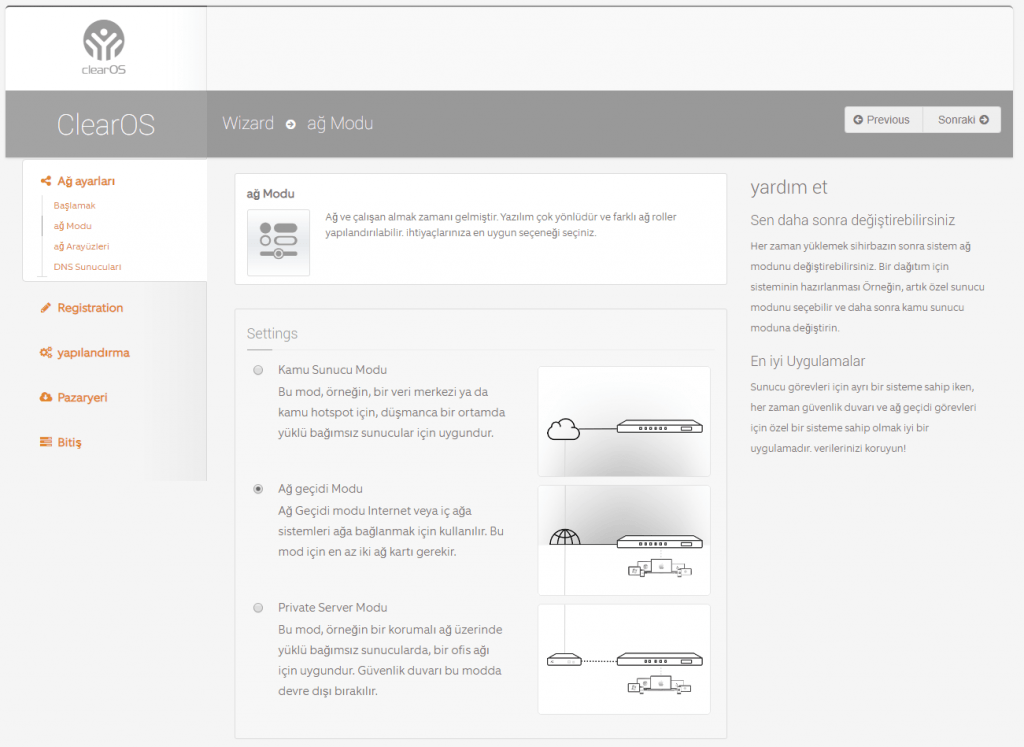Click the arrow icon between Wizard and ağ Modu
Screen dimensions: 1024x747
[x=291, y=124]
